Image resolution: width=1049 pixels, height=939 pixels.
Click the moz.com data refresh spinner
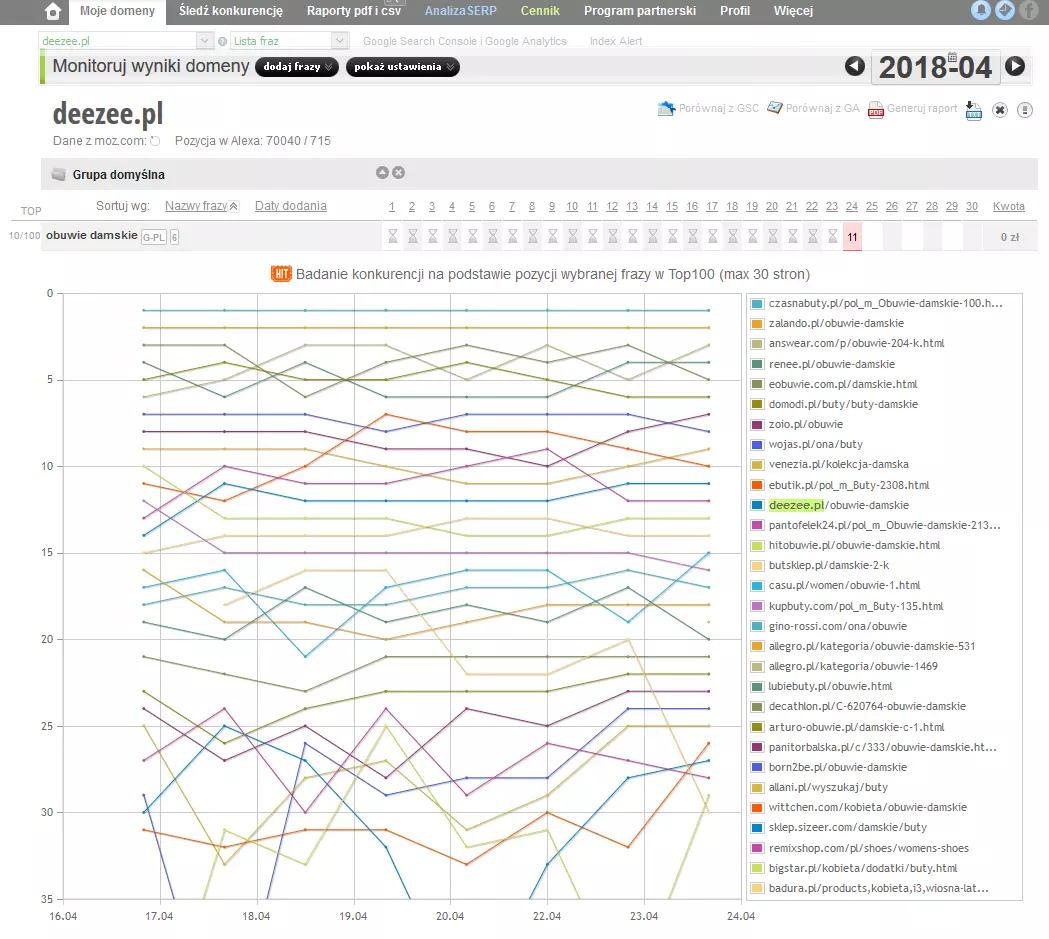(x=155, y=141)
